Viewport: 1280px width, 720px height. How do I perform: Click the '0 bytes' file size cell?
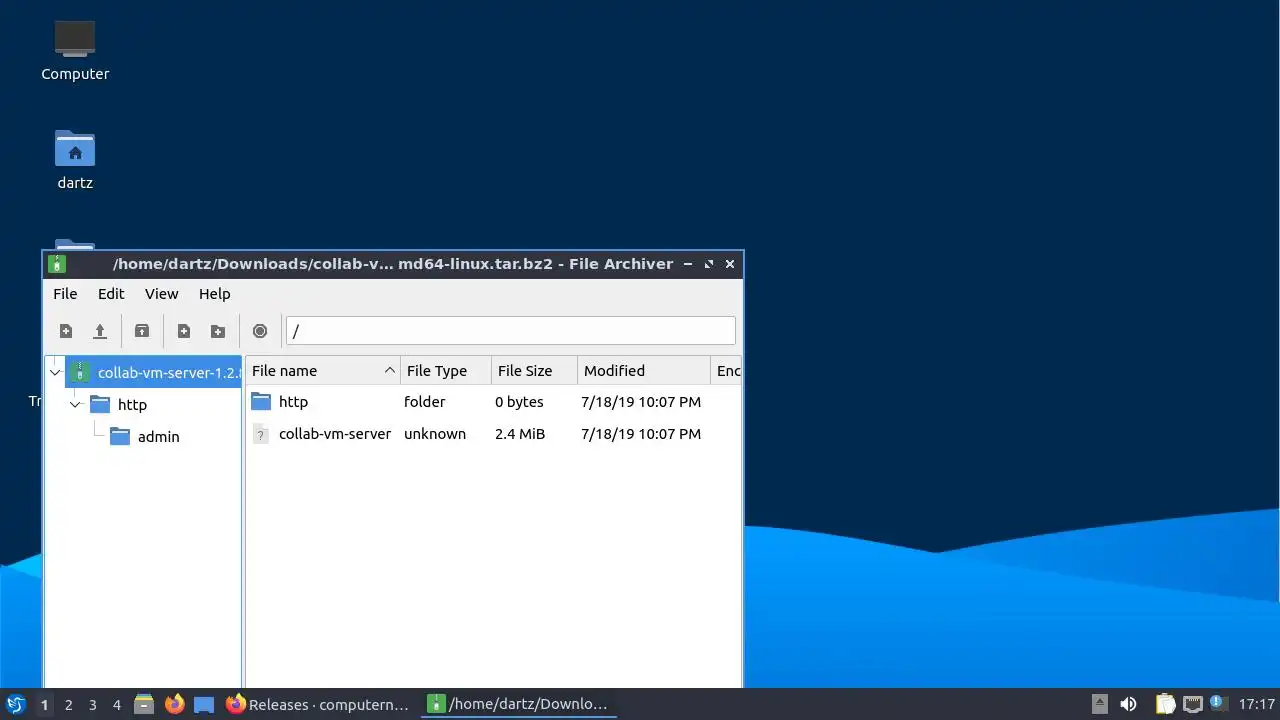pos(519,402)
